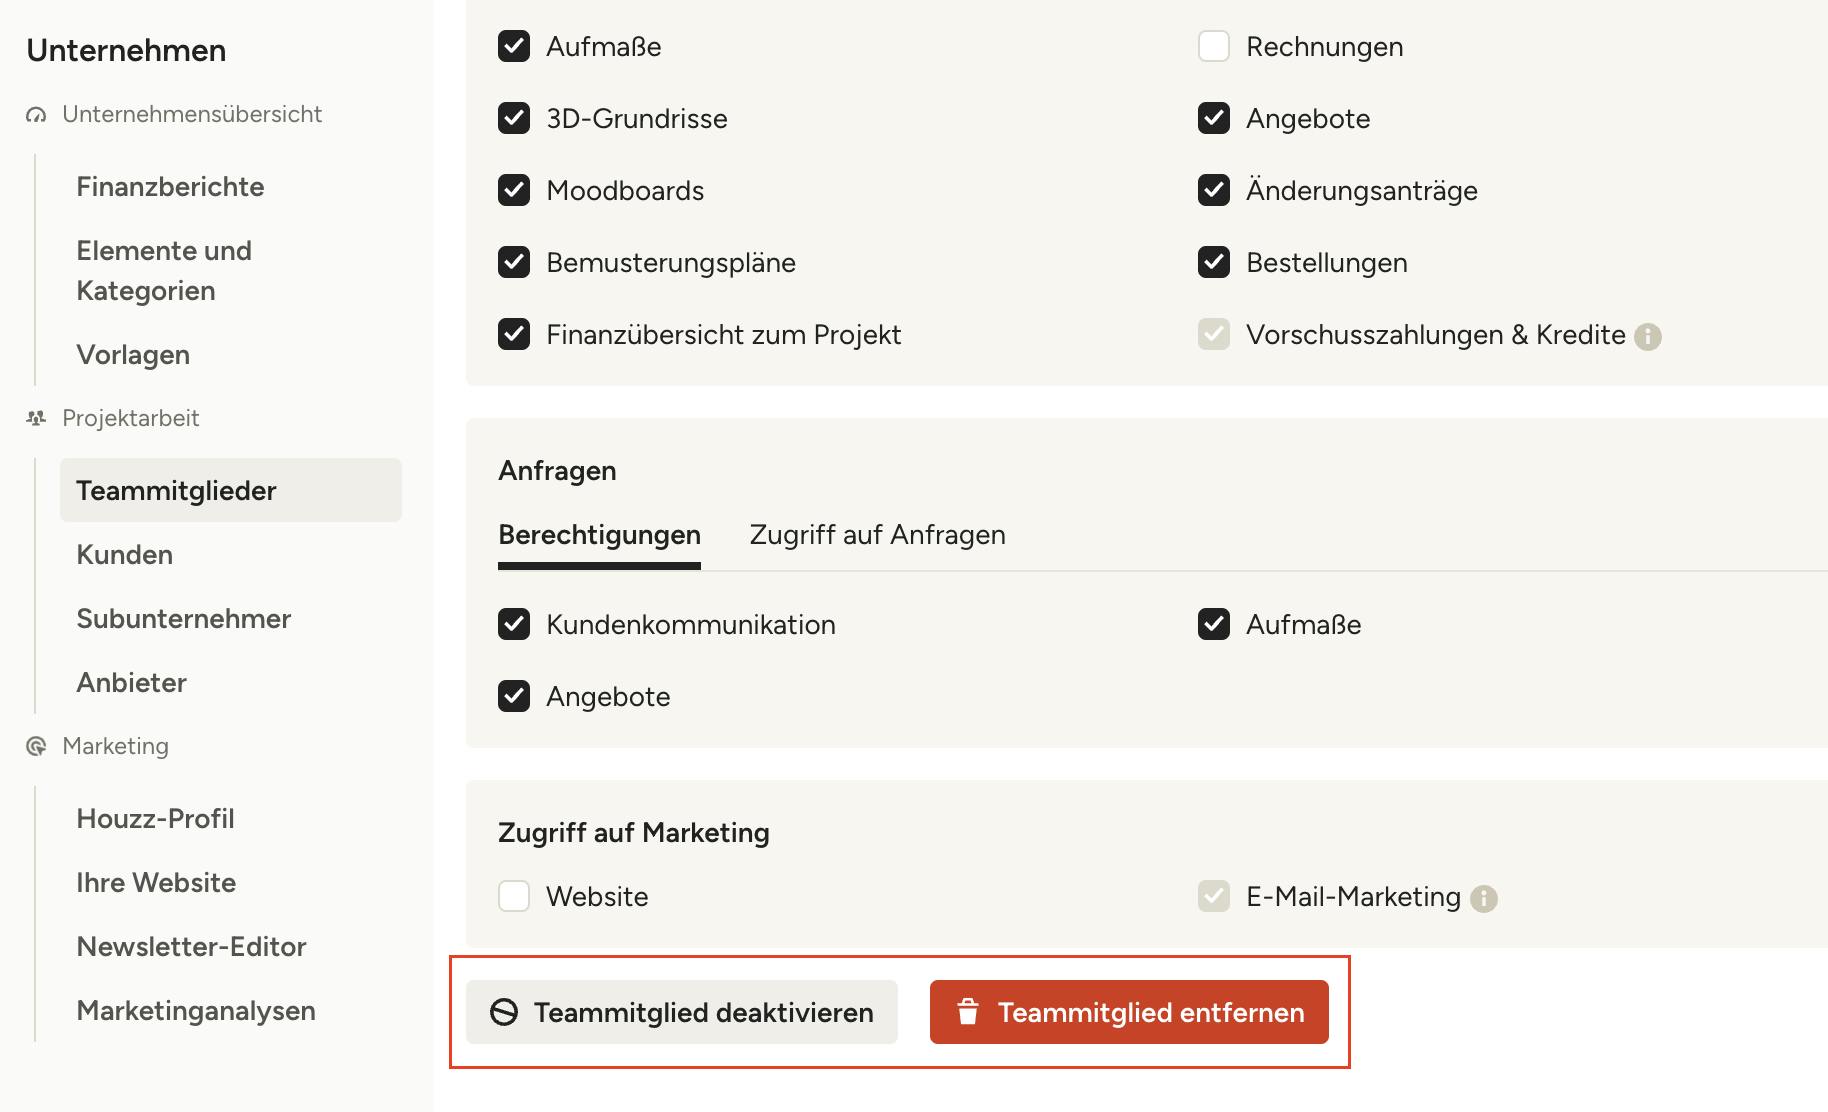Click info icon beside E-Mail-Marketing

(x=1484, y=899)
